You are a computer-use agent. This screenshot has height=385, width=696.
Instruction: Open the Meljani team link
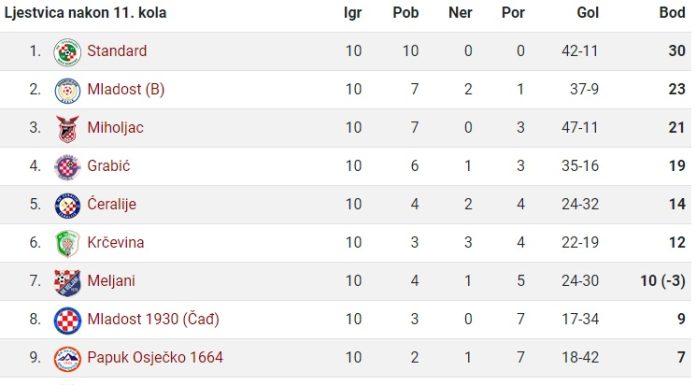coord(111,281)
